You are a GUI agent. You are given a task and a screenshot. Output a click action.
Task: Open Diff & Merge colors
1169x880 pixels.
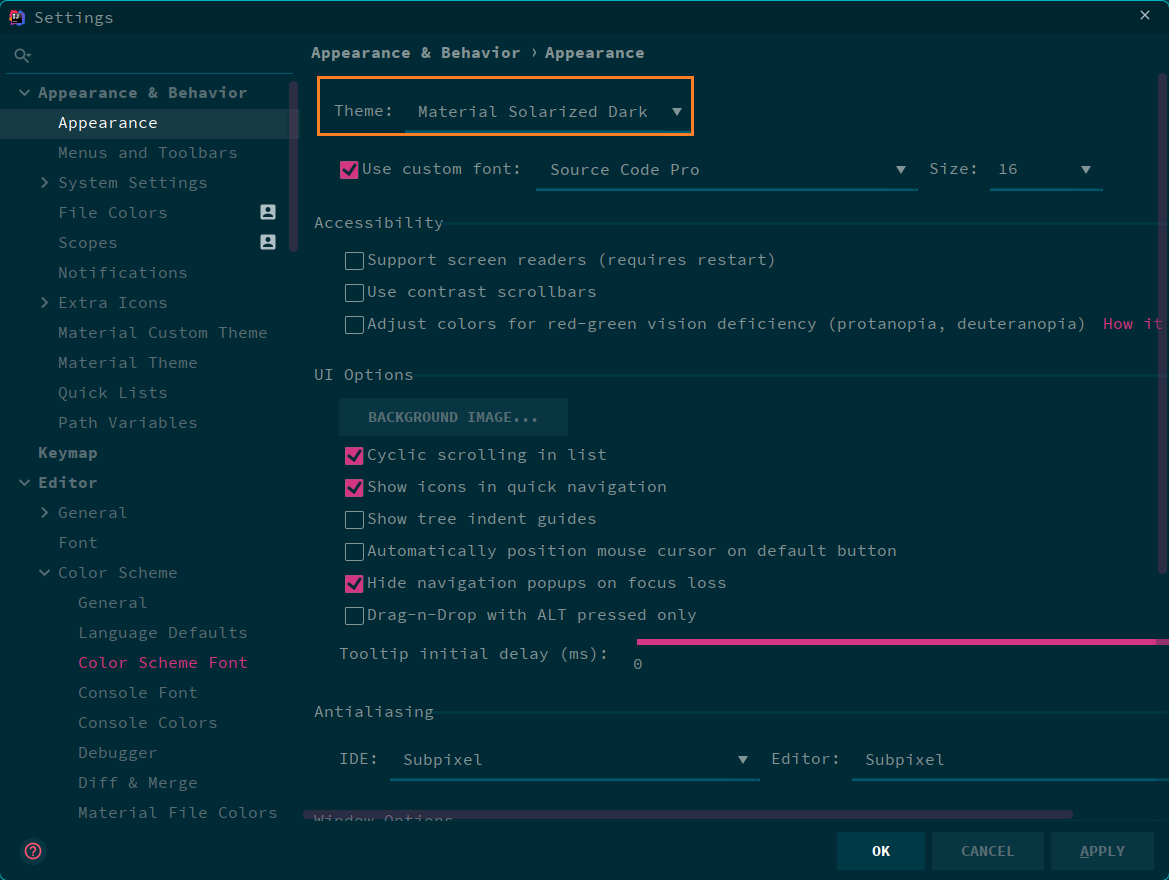[x=138, y=782]
